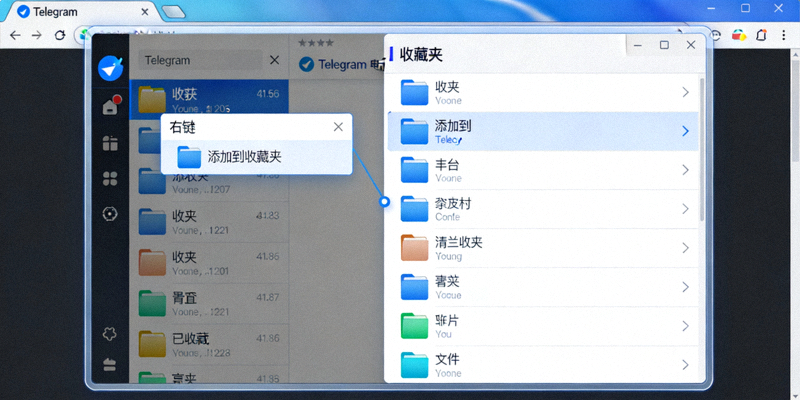Open a new browser tab
800x400 pixels.
173,12
